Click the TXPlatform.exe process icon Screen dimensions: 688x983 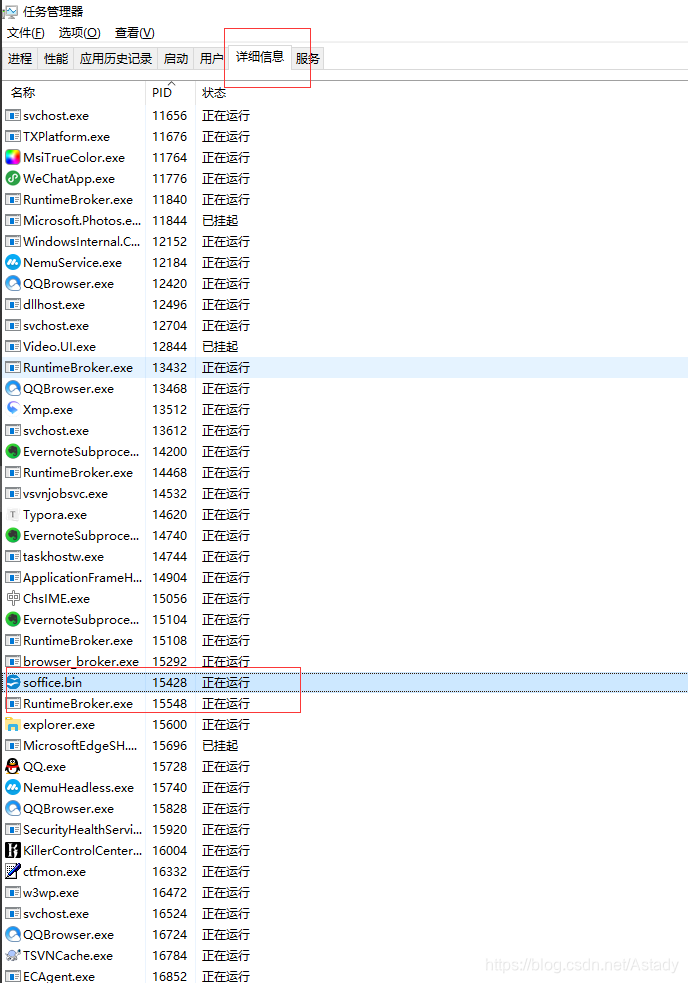click(13, 137)
